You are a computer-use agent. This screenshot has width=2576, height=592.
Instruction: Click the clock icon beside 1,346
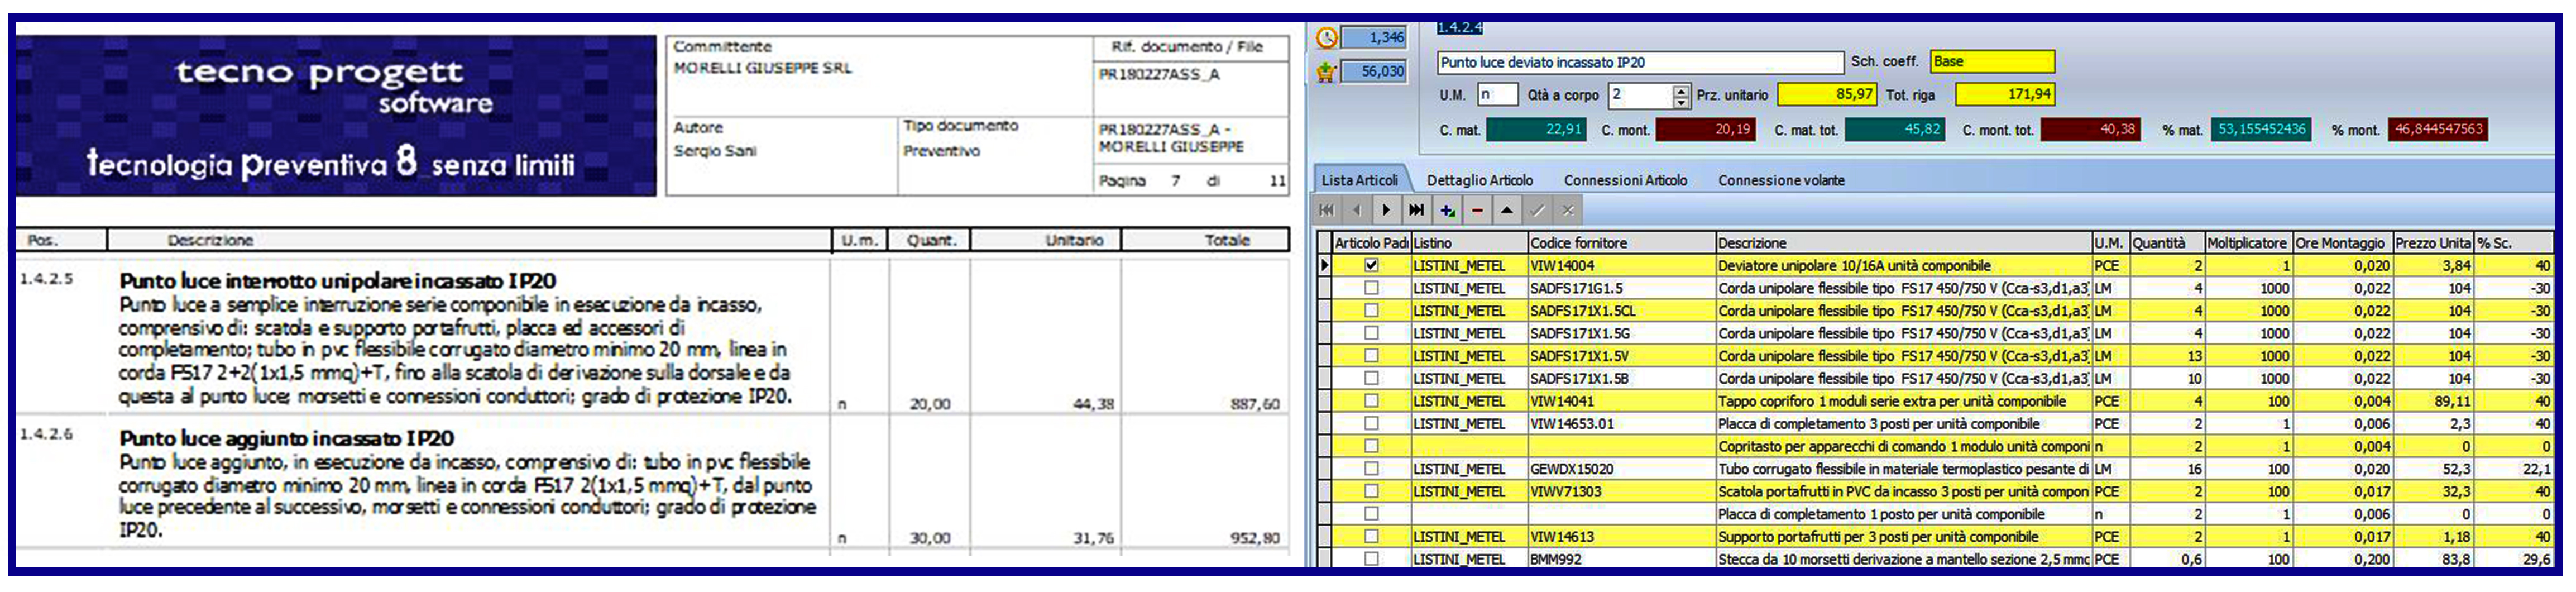coord(1327,38)
